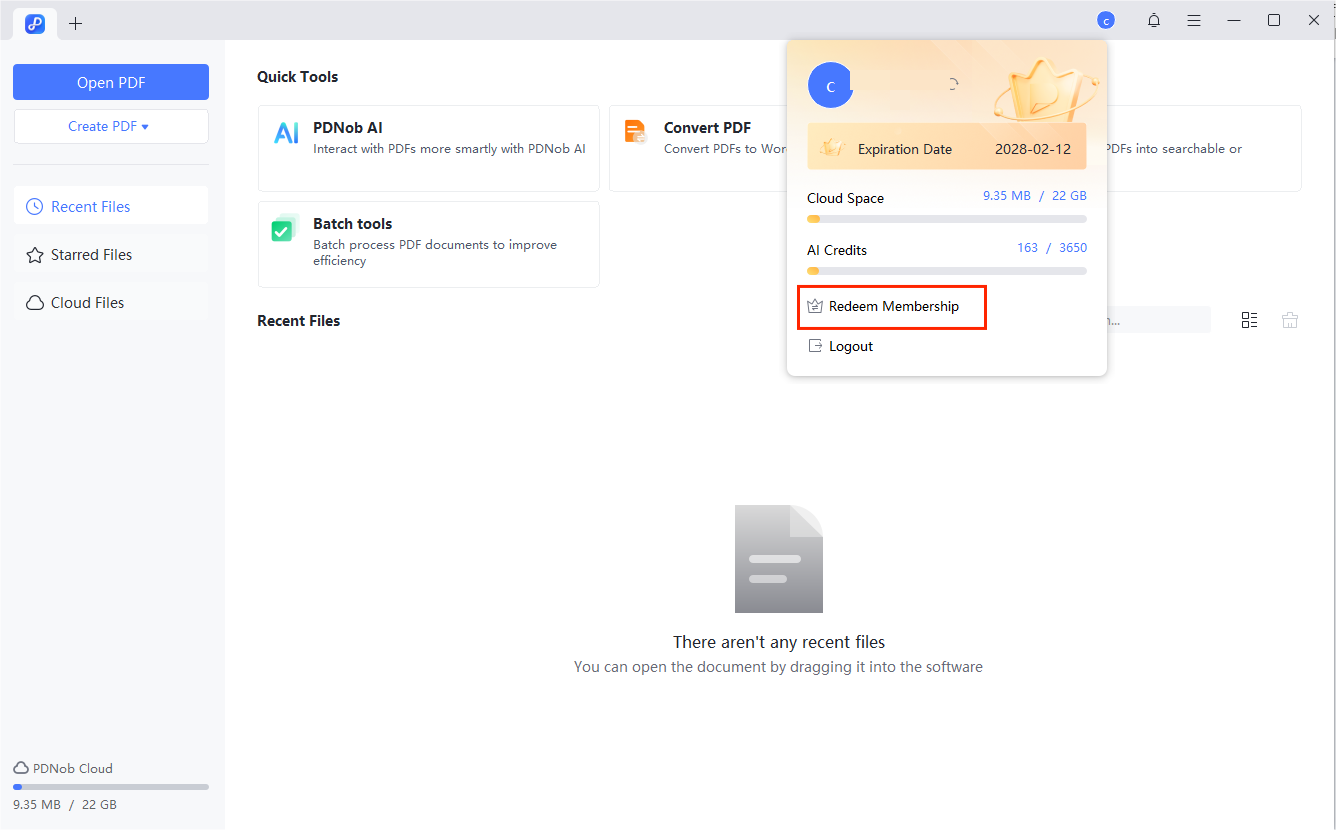Click the crown icon beside Redeem Membership
This screenshot has width=1336, height=830.
[x=815, y=306]
